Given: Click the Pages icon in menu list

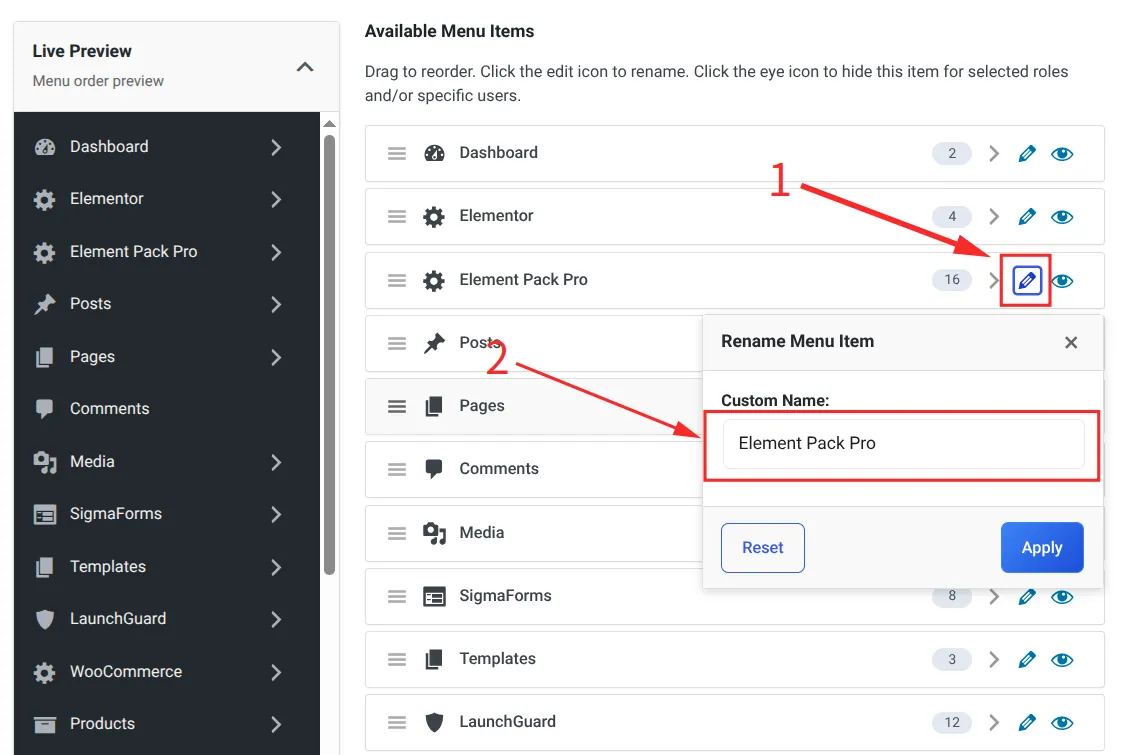Looking at the screenshot, I should (x=434, y=406).
